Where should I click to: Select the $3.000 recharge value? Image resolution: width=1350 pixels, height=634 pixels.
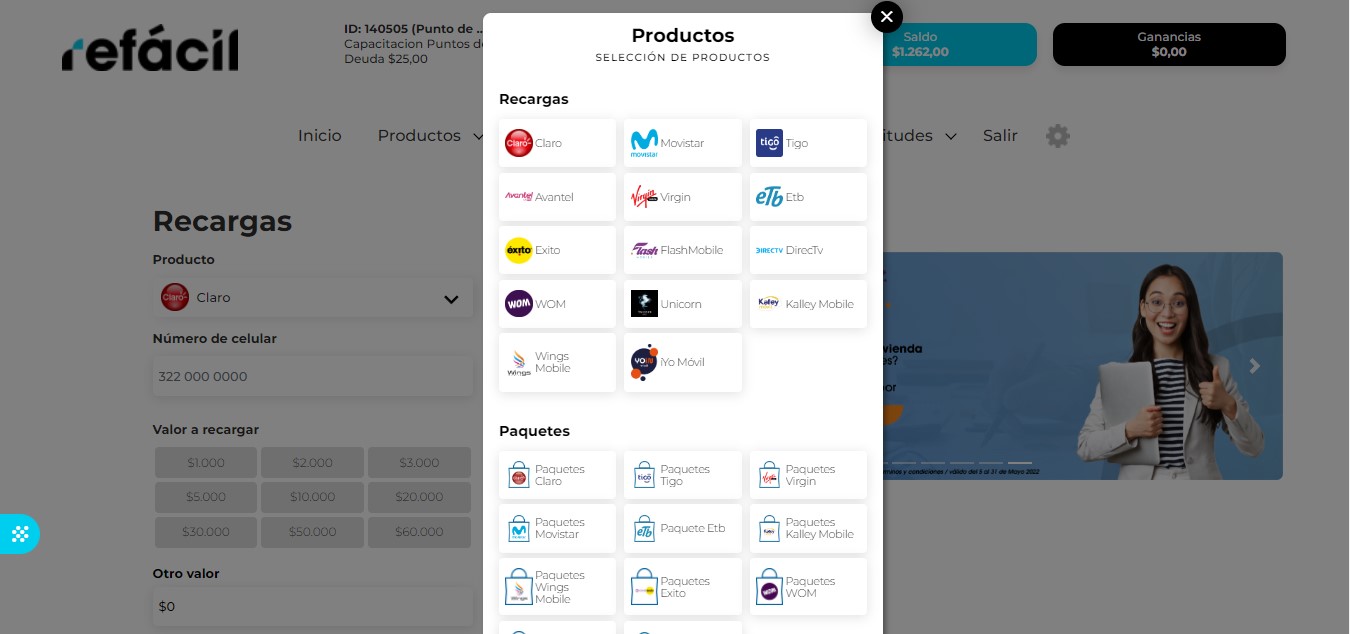coord(419,463)
